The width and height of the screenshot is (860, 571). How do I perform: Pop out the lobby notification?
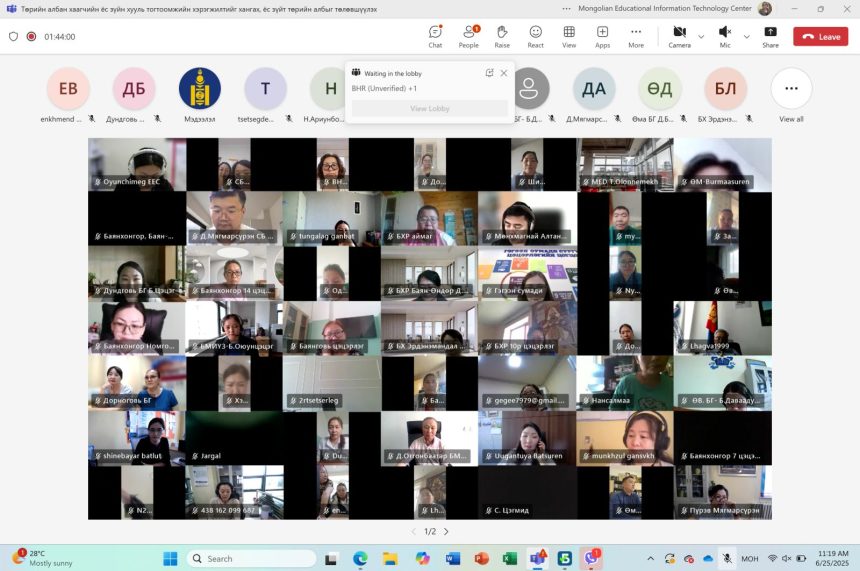(x=490, y=73)
